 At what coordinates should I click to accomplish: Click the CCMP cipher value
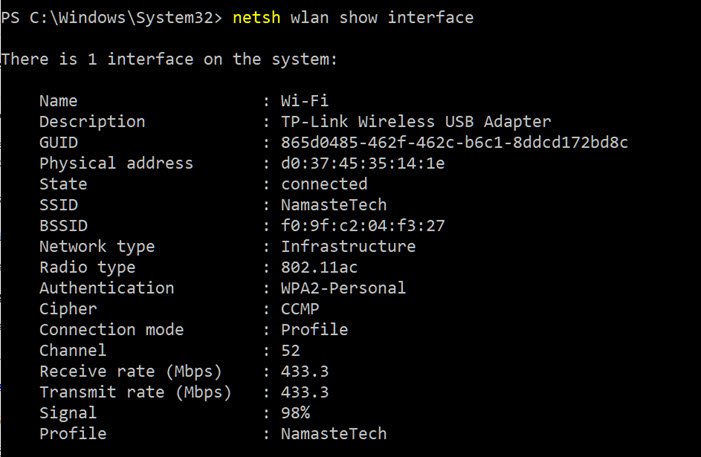coord(299,309)
